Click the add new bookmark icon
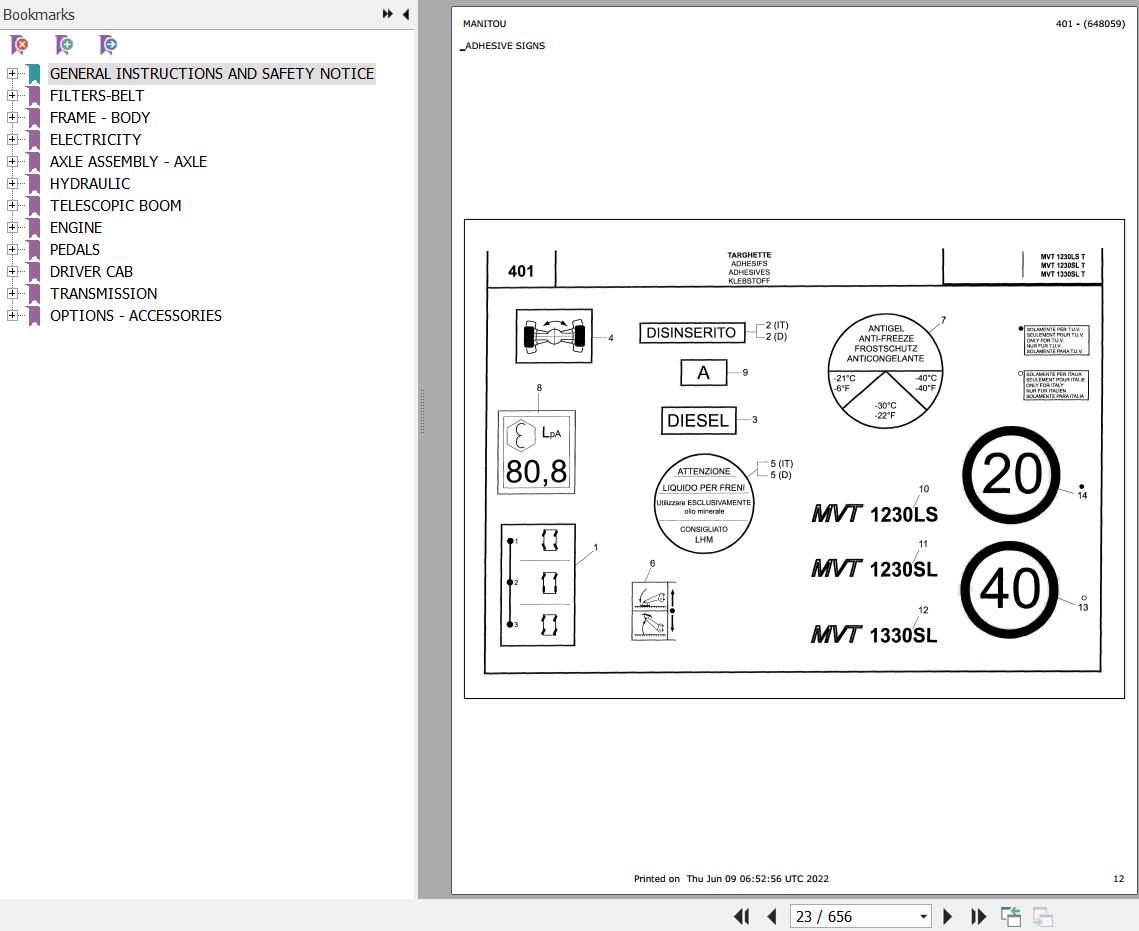The image size is (1139, 931). 64,45
